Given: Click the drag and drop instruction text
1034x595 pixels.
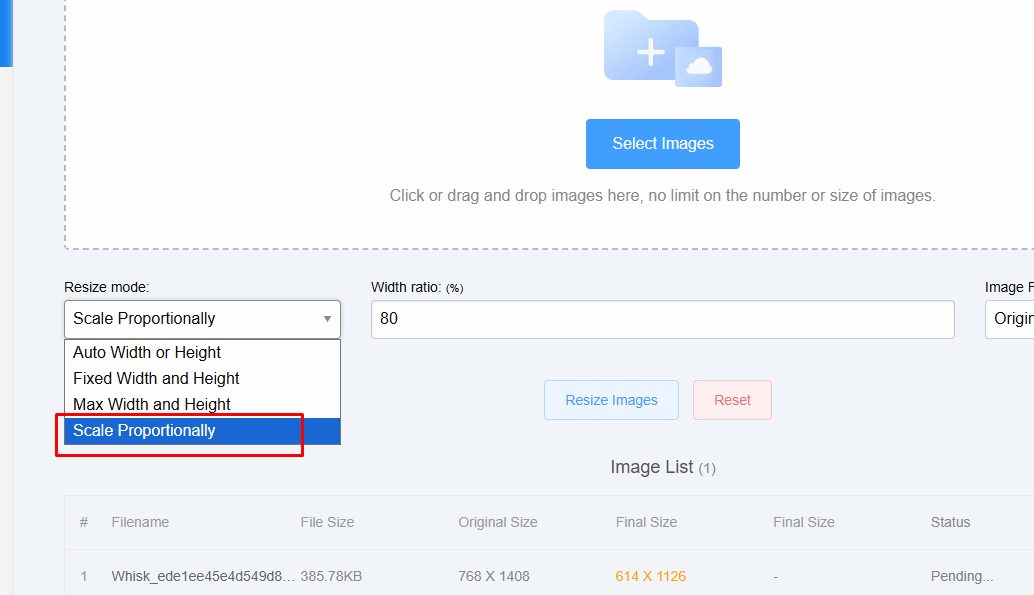Looking at the screenshot, I should coord(663,196).
